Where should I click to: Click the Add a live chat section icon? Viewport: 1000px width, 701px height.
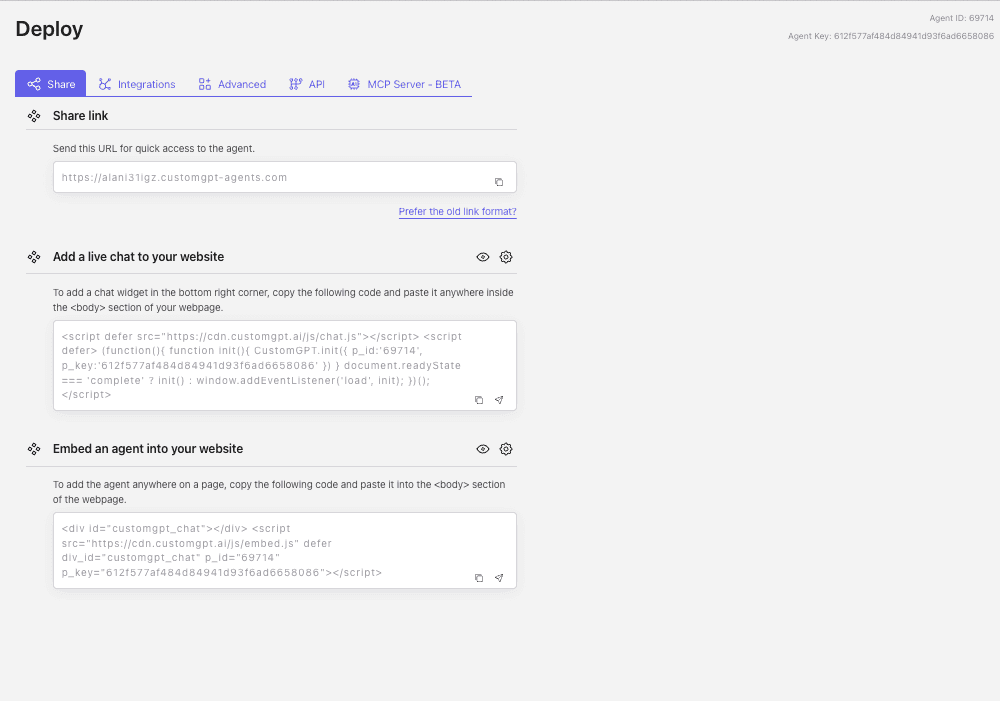coord(34,257)
